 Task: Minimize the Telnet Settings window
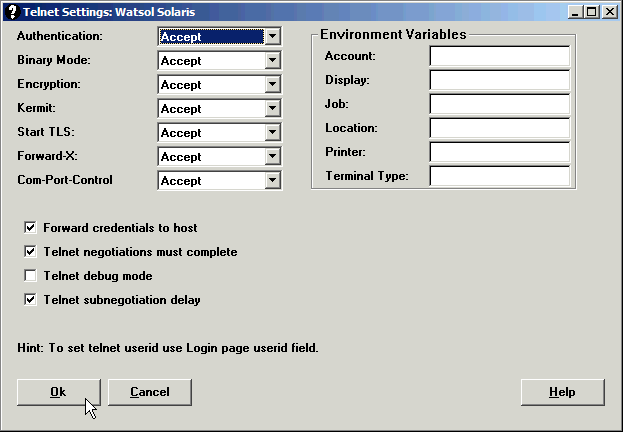[575, 12]
